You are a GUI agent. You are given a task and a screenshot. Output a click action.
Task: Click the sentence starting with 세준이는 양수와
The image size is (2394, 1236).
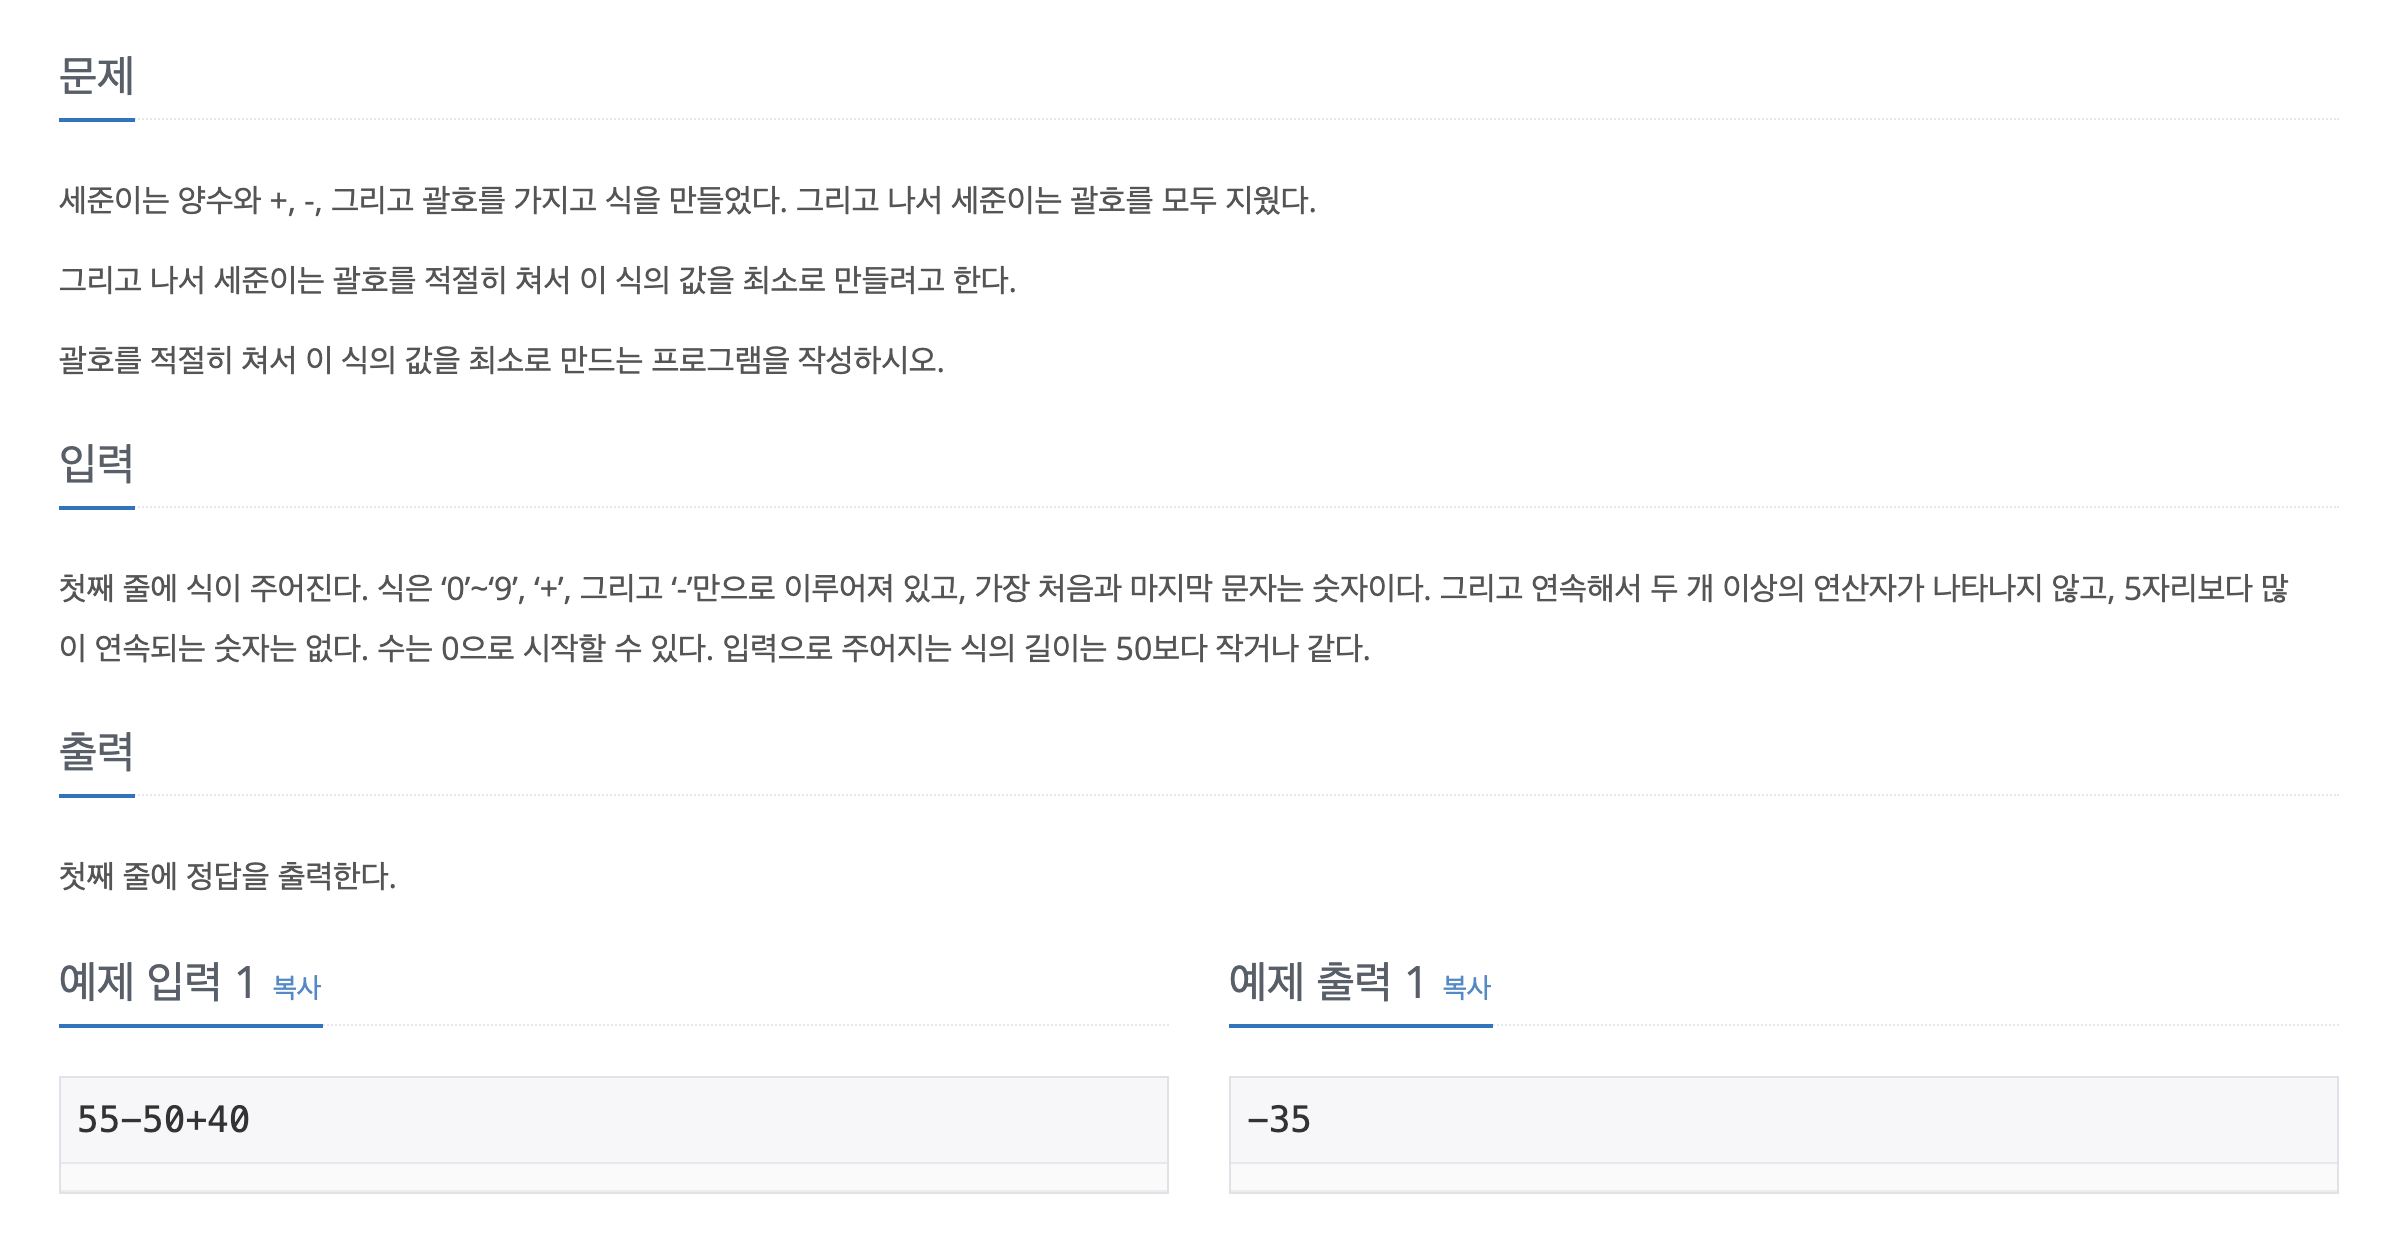(x=687, y=200)
